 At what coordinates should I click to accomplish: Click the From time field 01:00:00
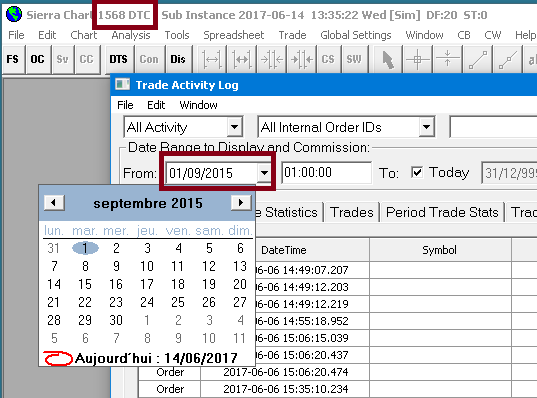pos(326,172)
